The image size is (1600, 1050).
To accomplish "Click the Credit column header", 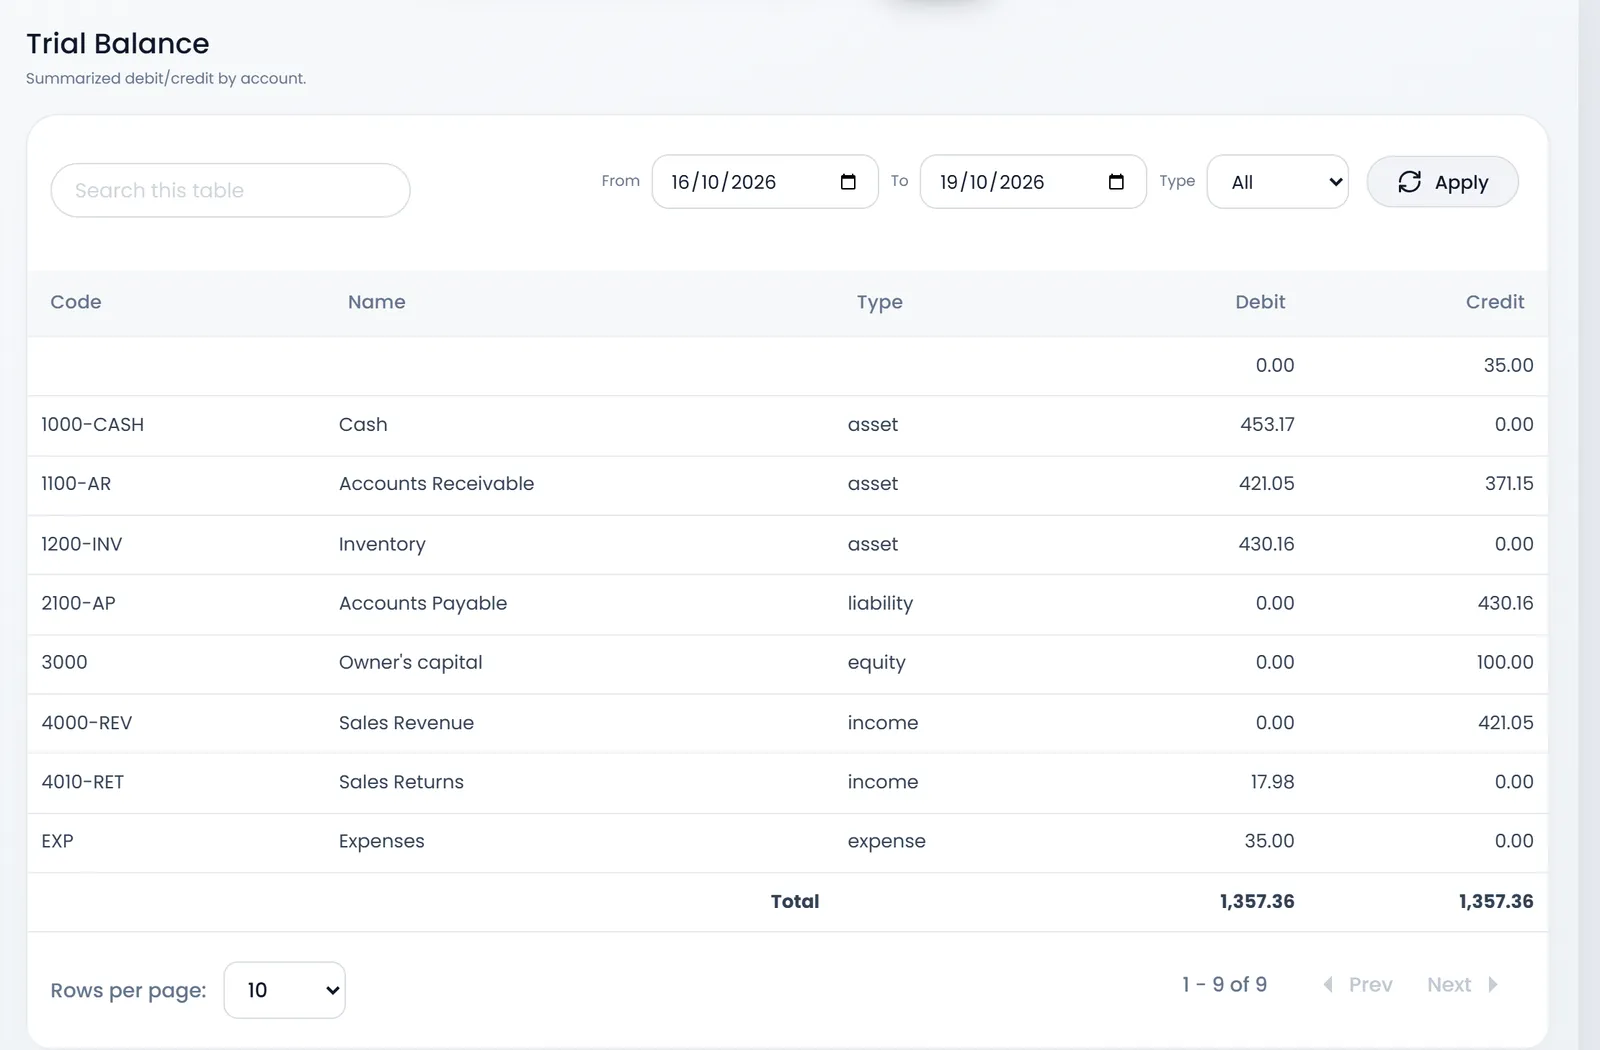I will click(x=1495, y=302).
